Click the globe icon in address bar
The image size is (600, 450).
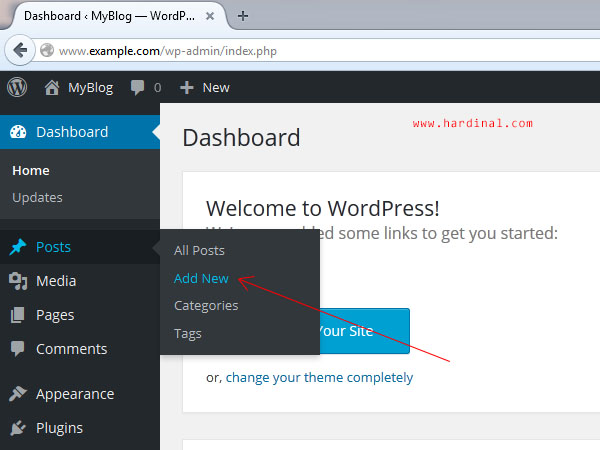pyautogui.click(x=47, y=50)
